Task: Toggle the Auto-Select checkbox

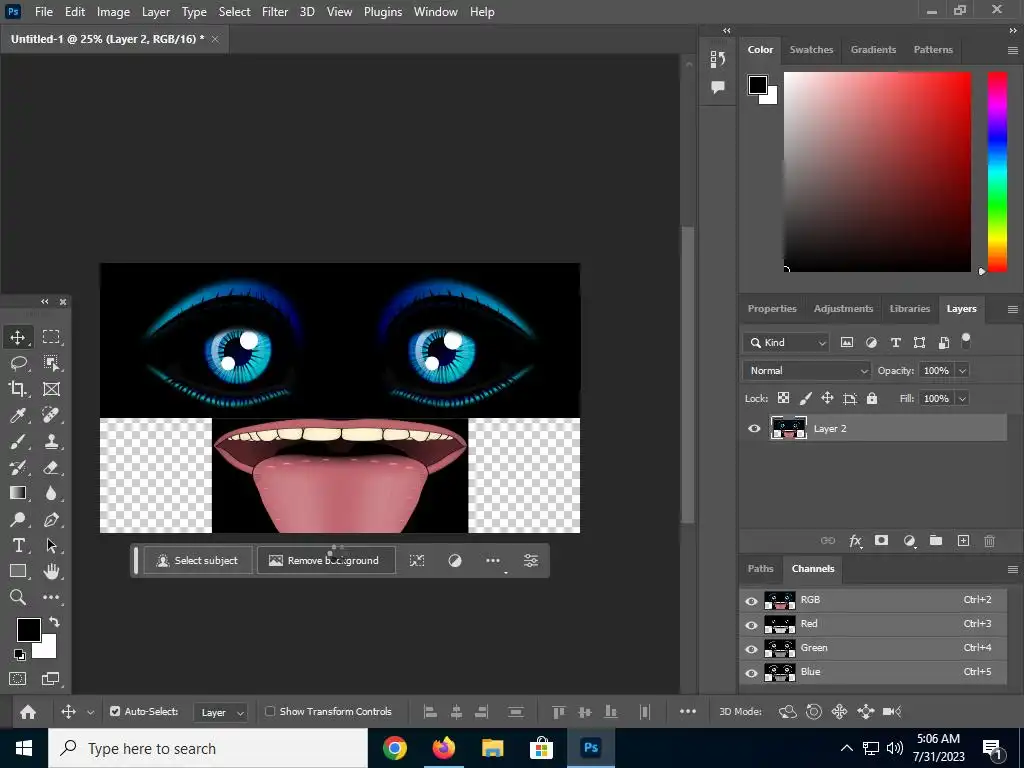Action: pyautogui.click(x=115, y=711)
